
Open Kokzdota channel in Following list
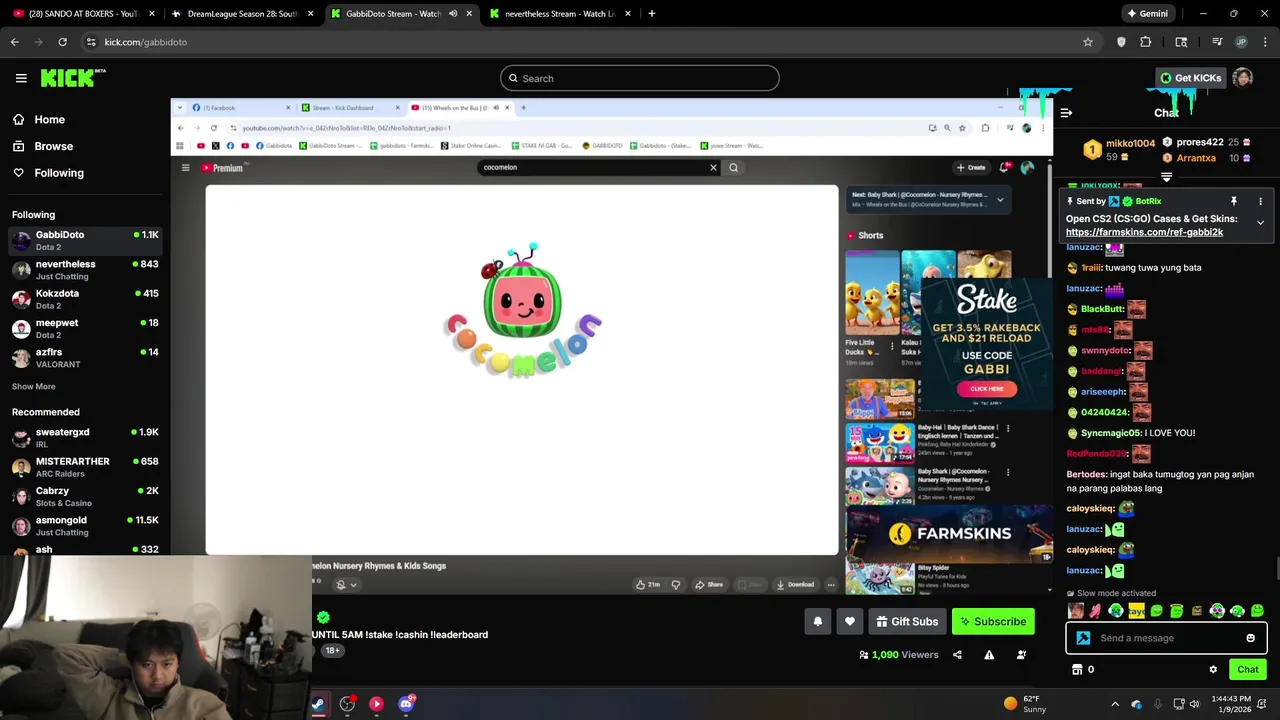click(85, 299)
